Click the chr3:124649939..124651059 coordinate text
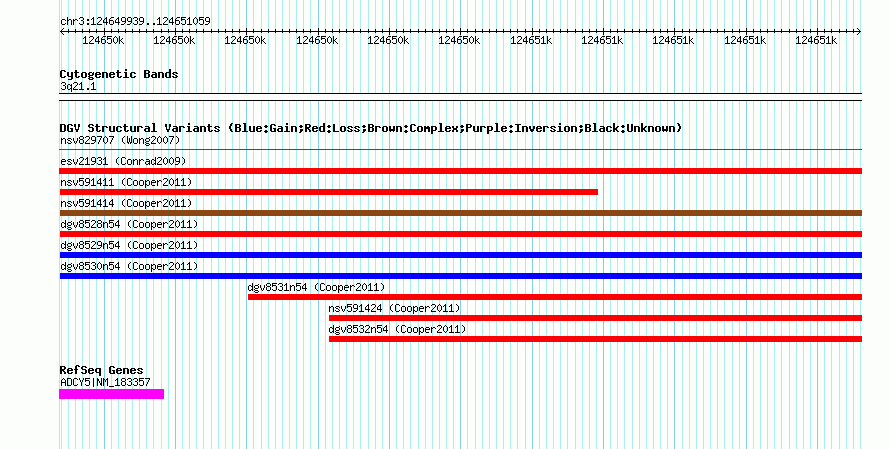Screen dimensions: 890x449 click(135, 22)
